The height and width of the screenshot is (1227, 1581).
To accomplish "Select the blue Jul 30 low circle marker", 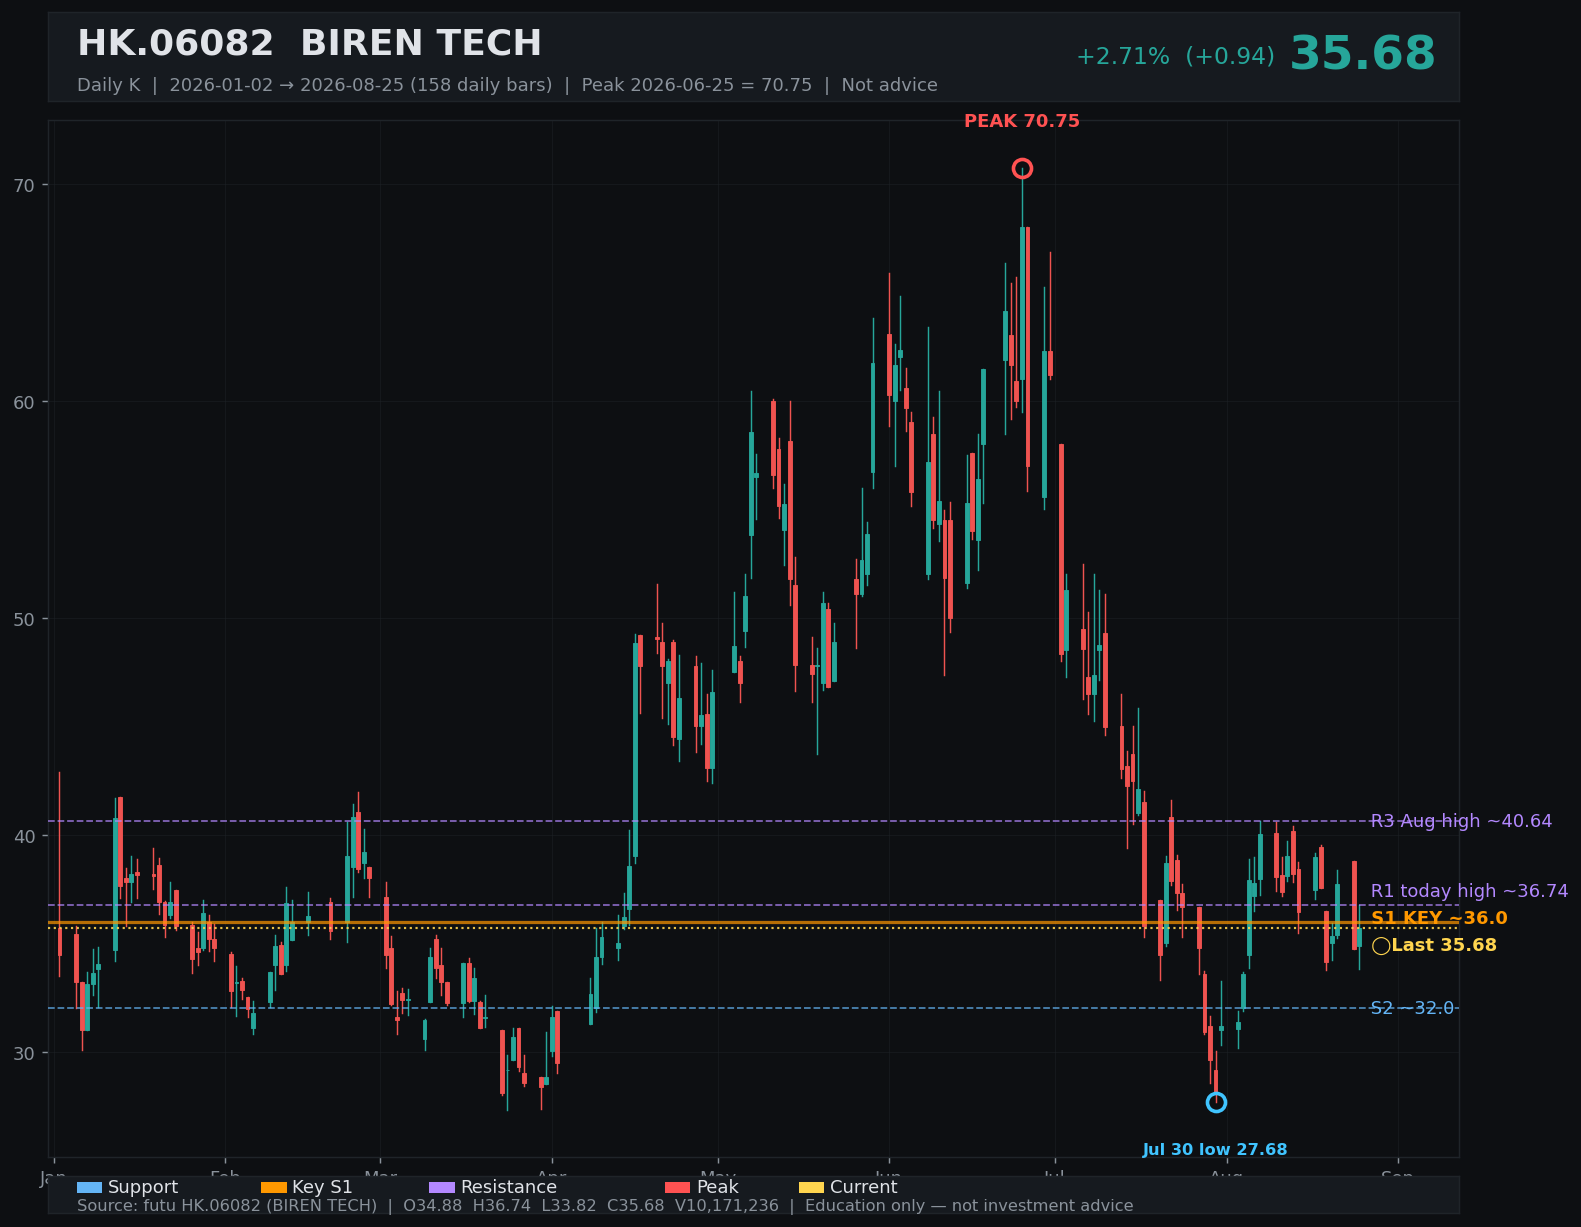I will [x=1216, y=1102].
